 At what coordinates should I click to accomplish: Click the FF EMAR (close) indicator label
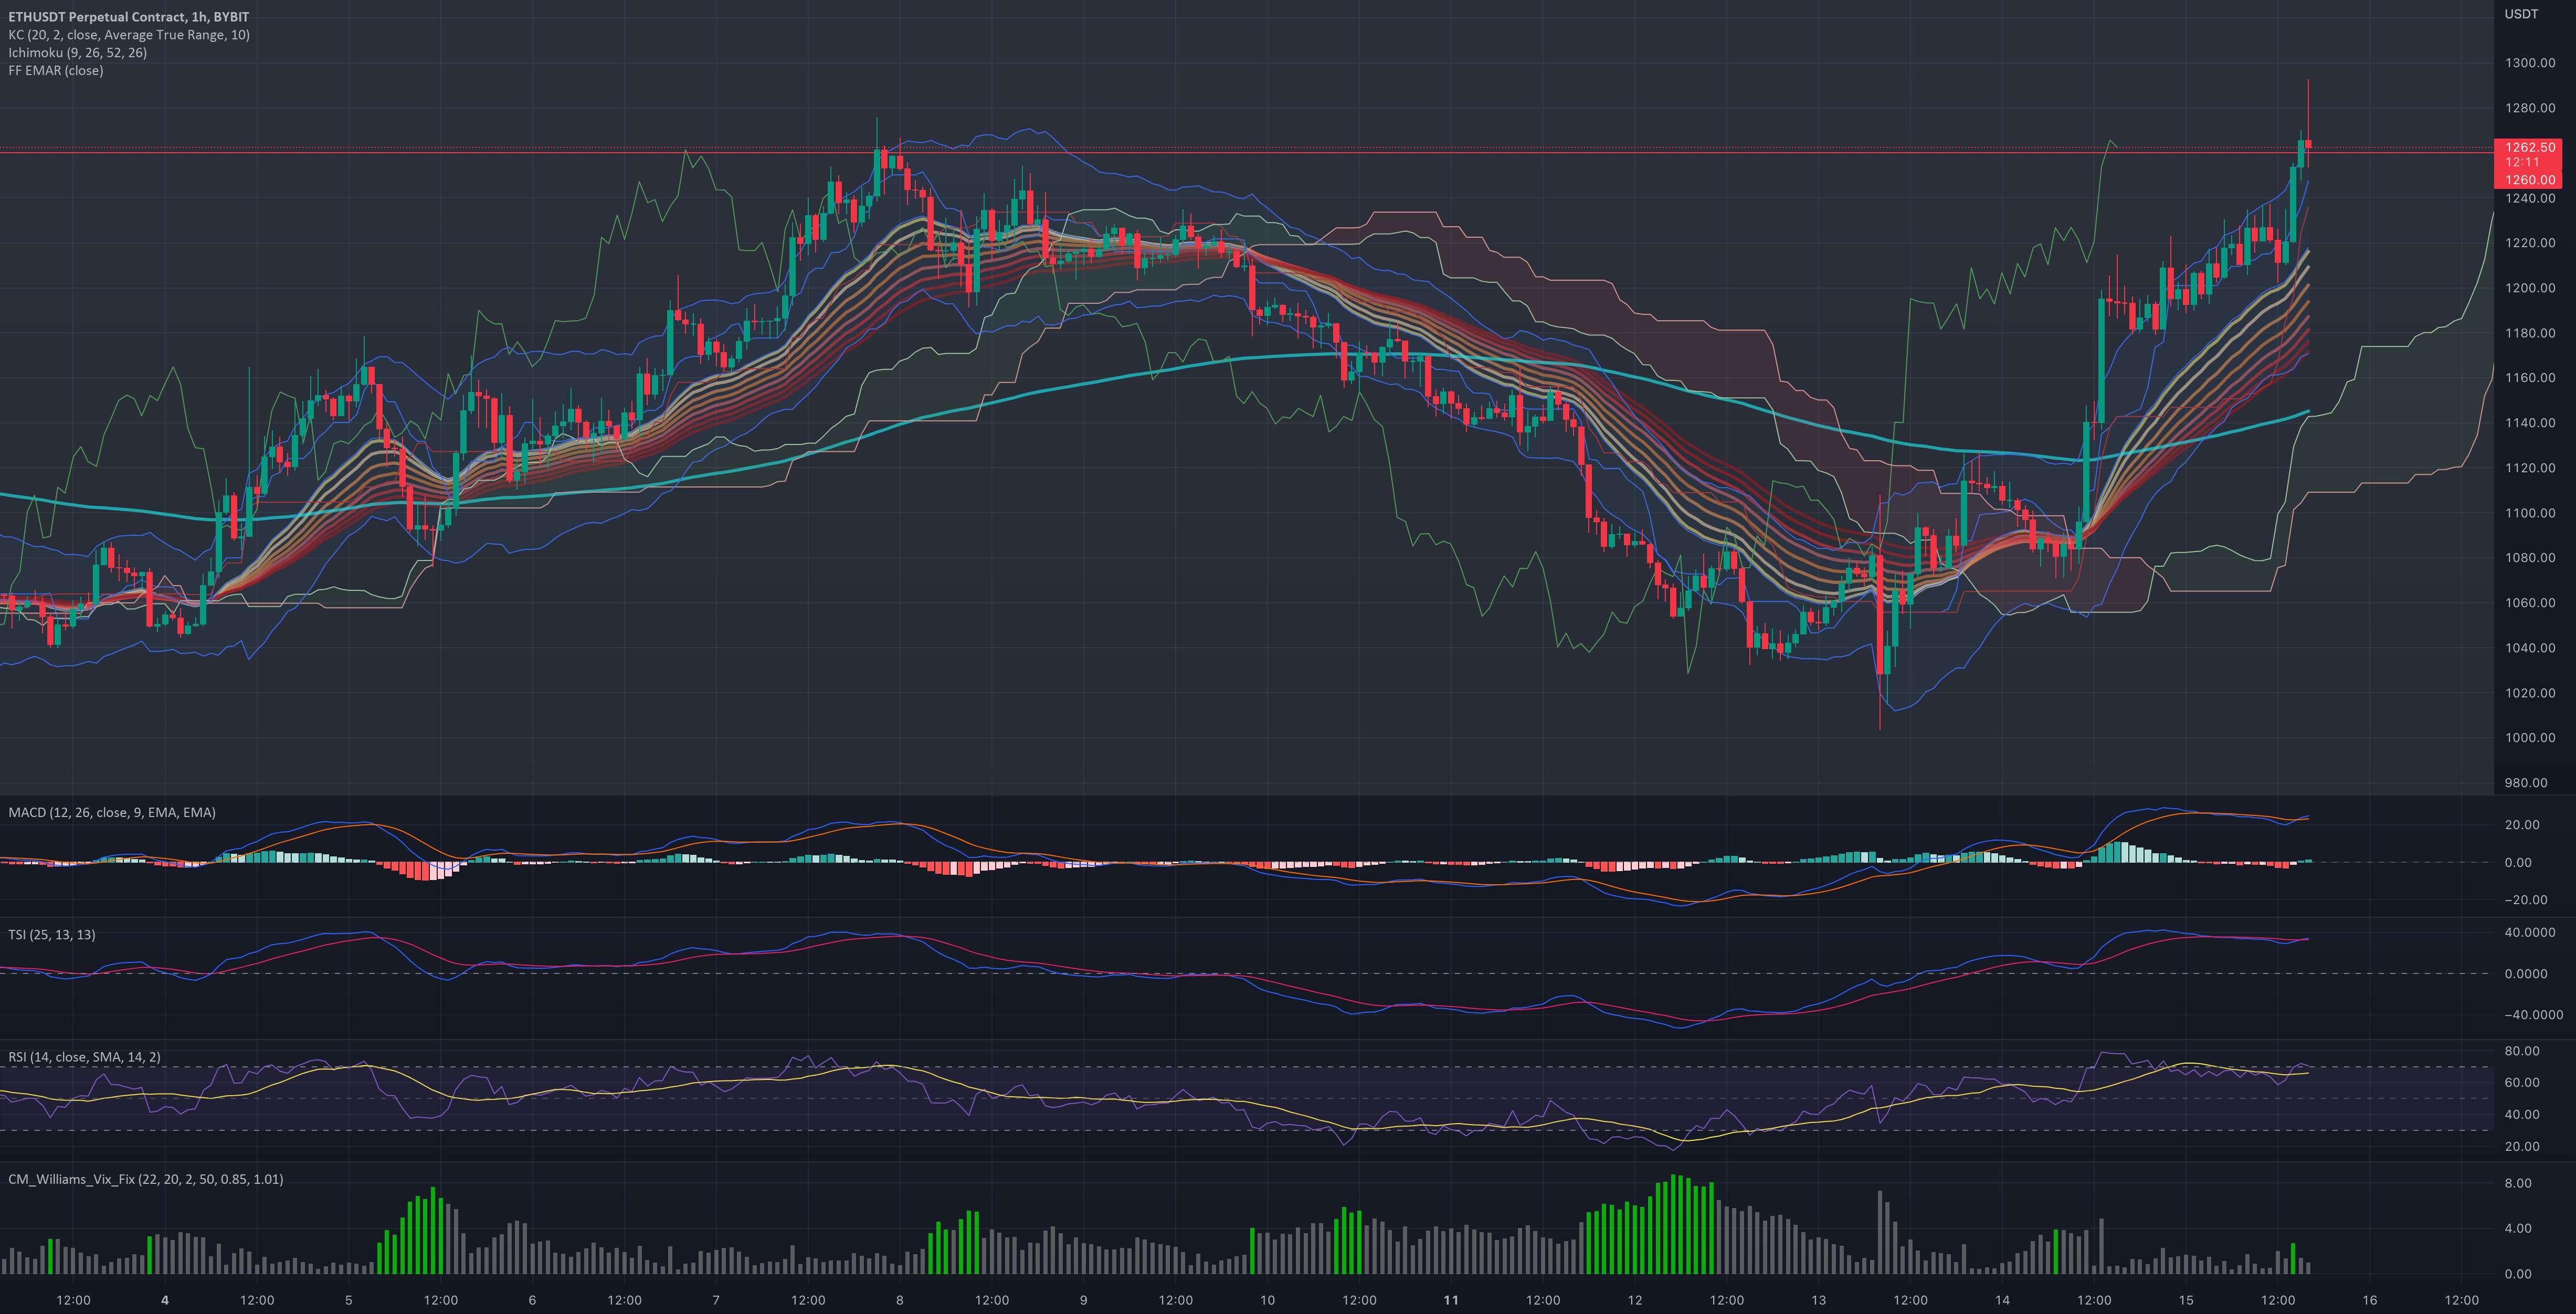click(55, 71)
